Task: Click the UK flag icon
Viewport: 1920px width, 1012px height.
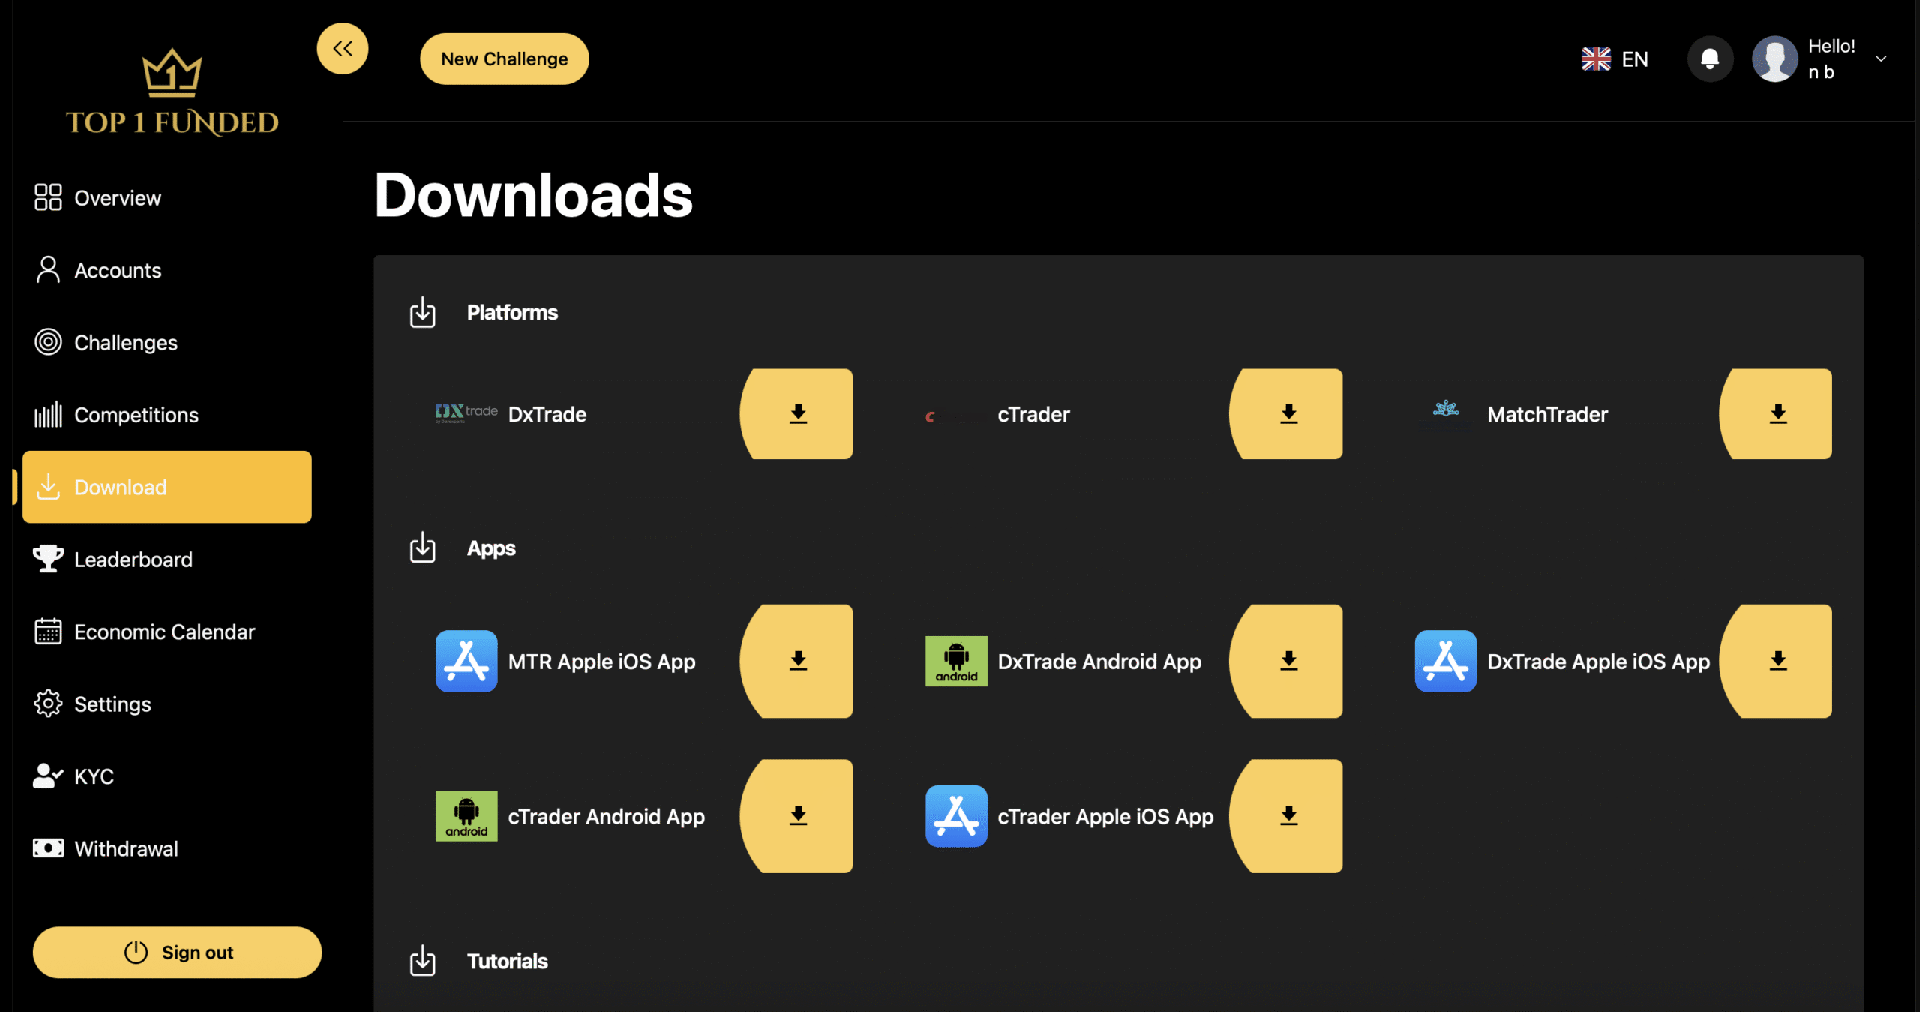Action: click(1596, 59)
